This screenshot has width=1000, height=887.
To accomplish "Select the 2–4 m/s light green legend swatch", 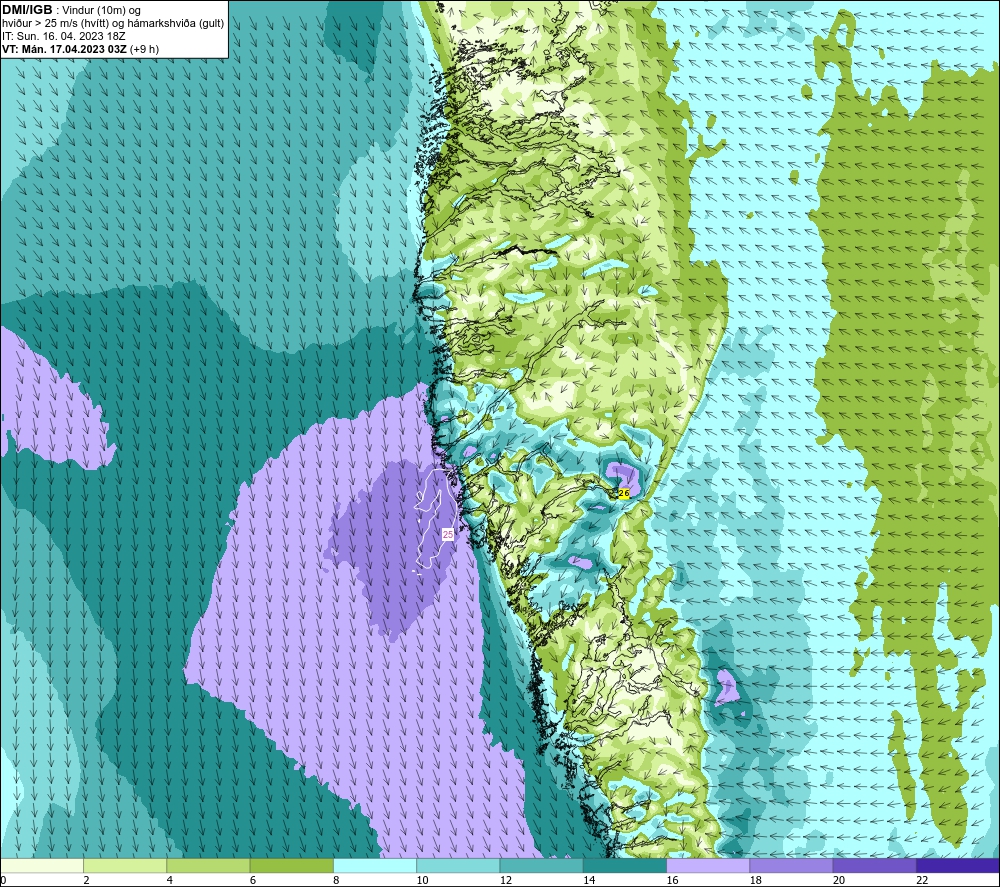I will click(x=125, y=865).
